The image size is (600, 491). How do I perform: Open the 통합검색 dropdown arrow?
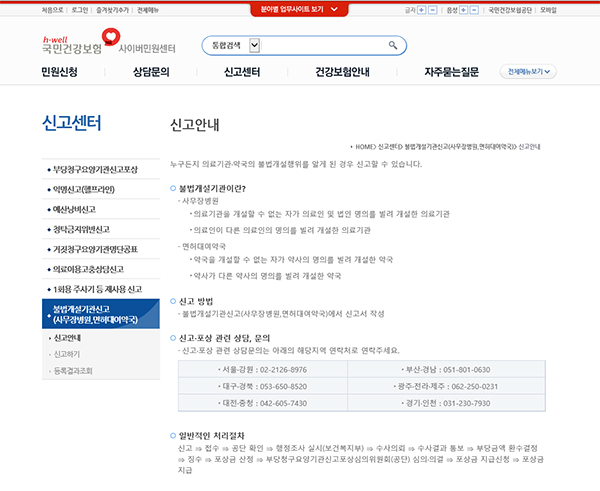254,45
